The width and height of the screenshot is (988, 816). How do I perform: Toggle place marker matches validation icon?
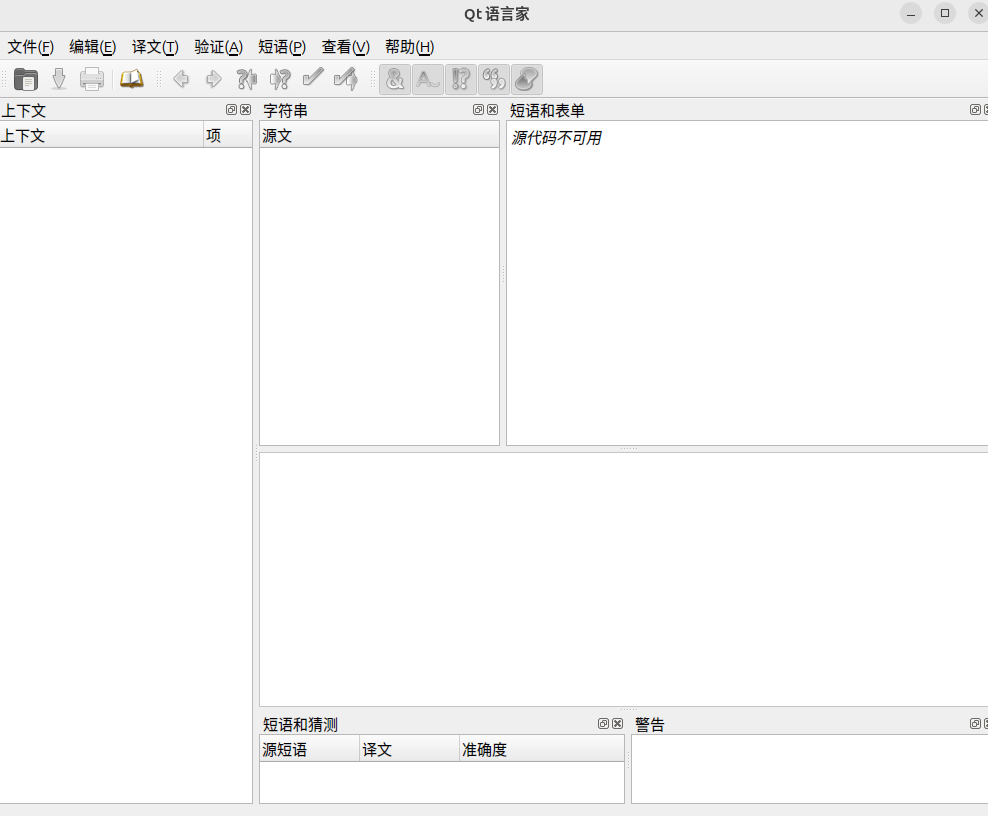click(494, 79)
